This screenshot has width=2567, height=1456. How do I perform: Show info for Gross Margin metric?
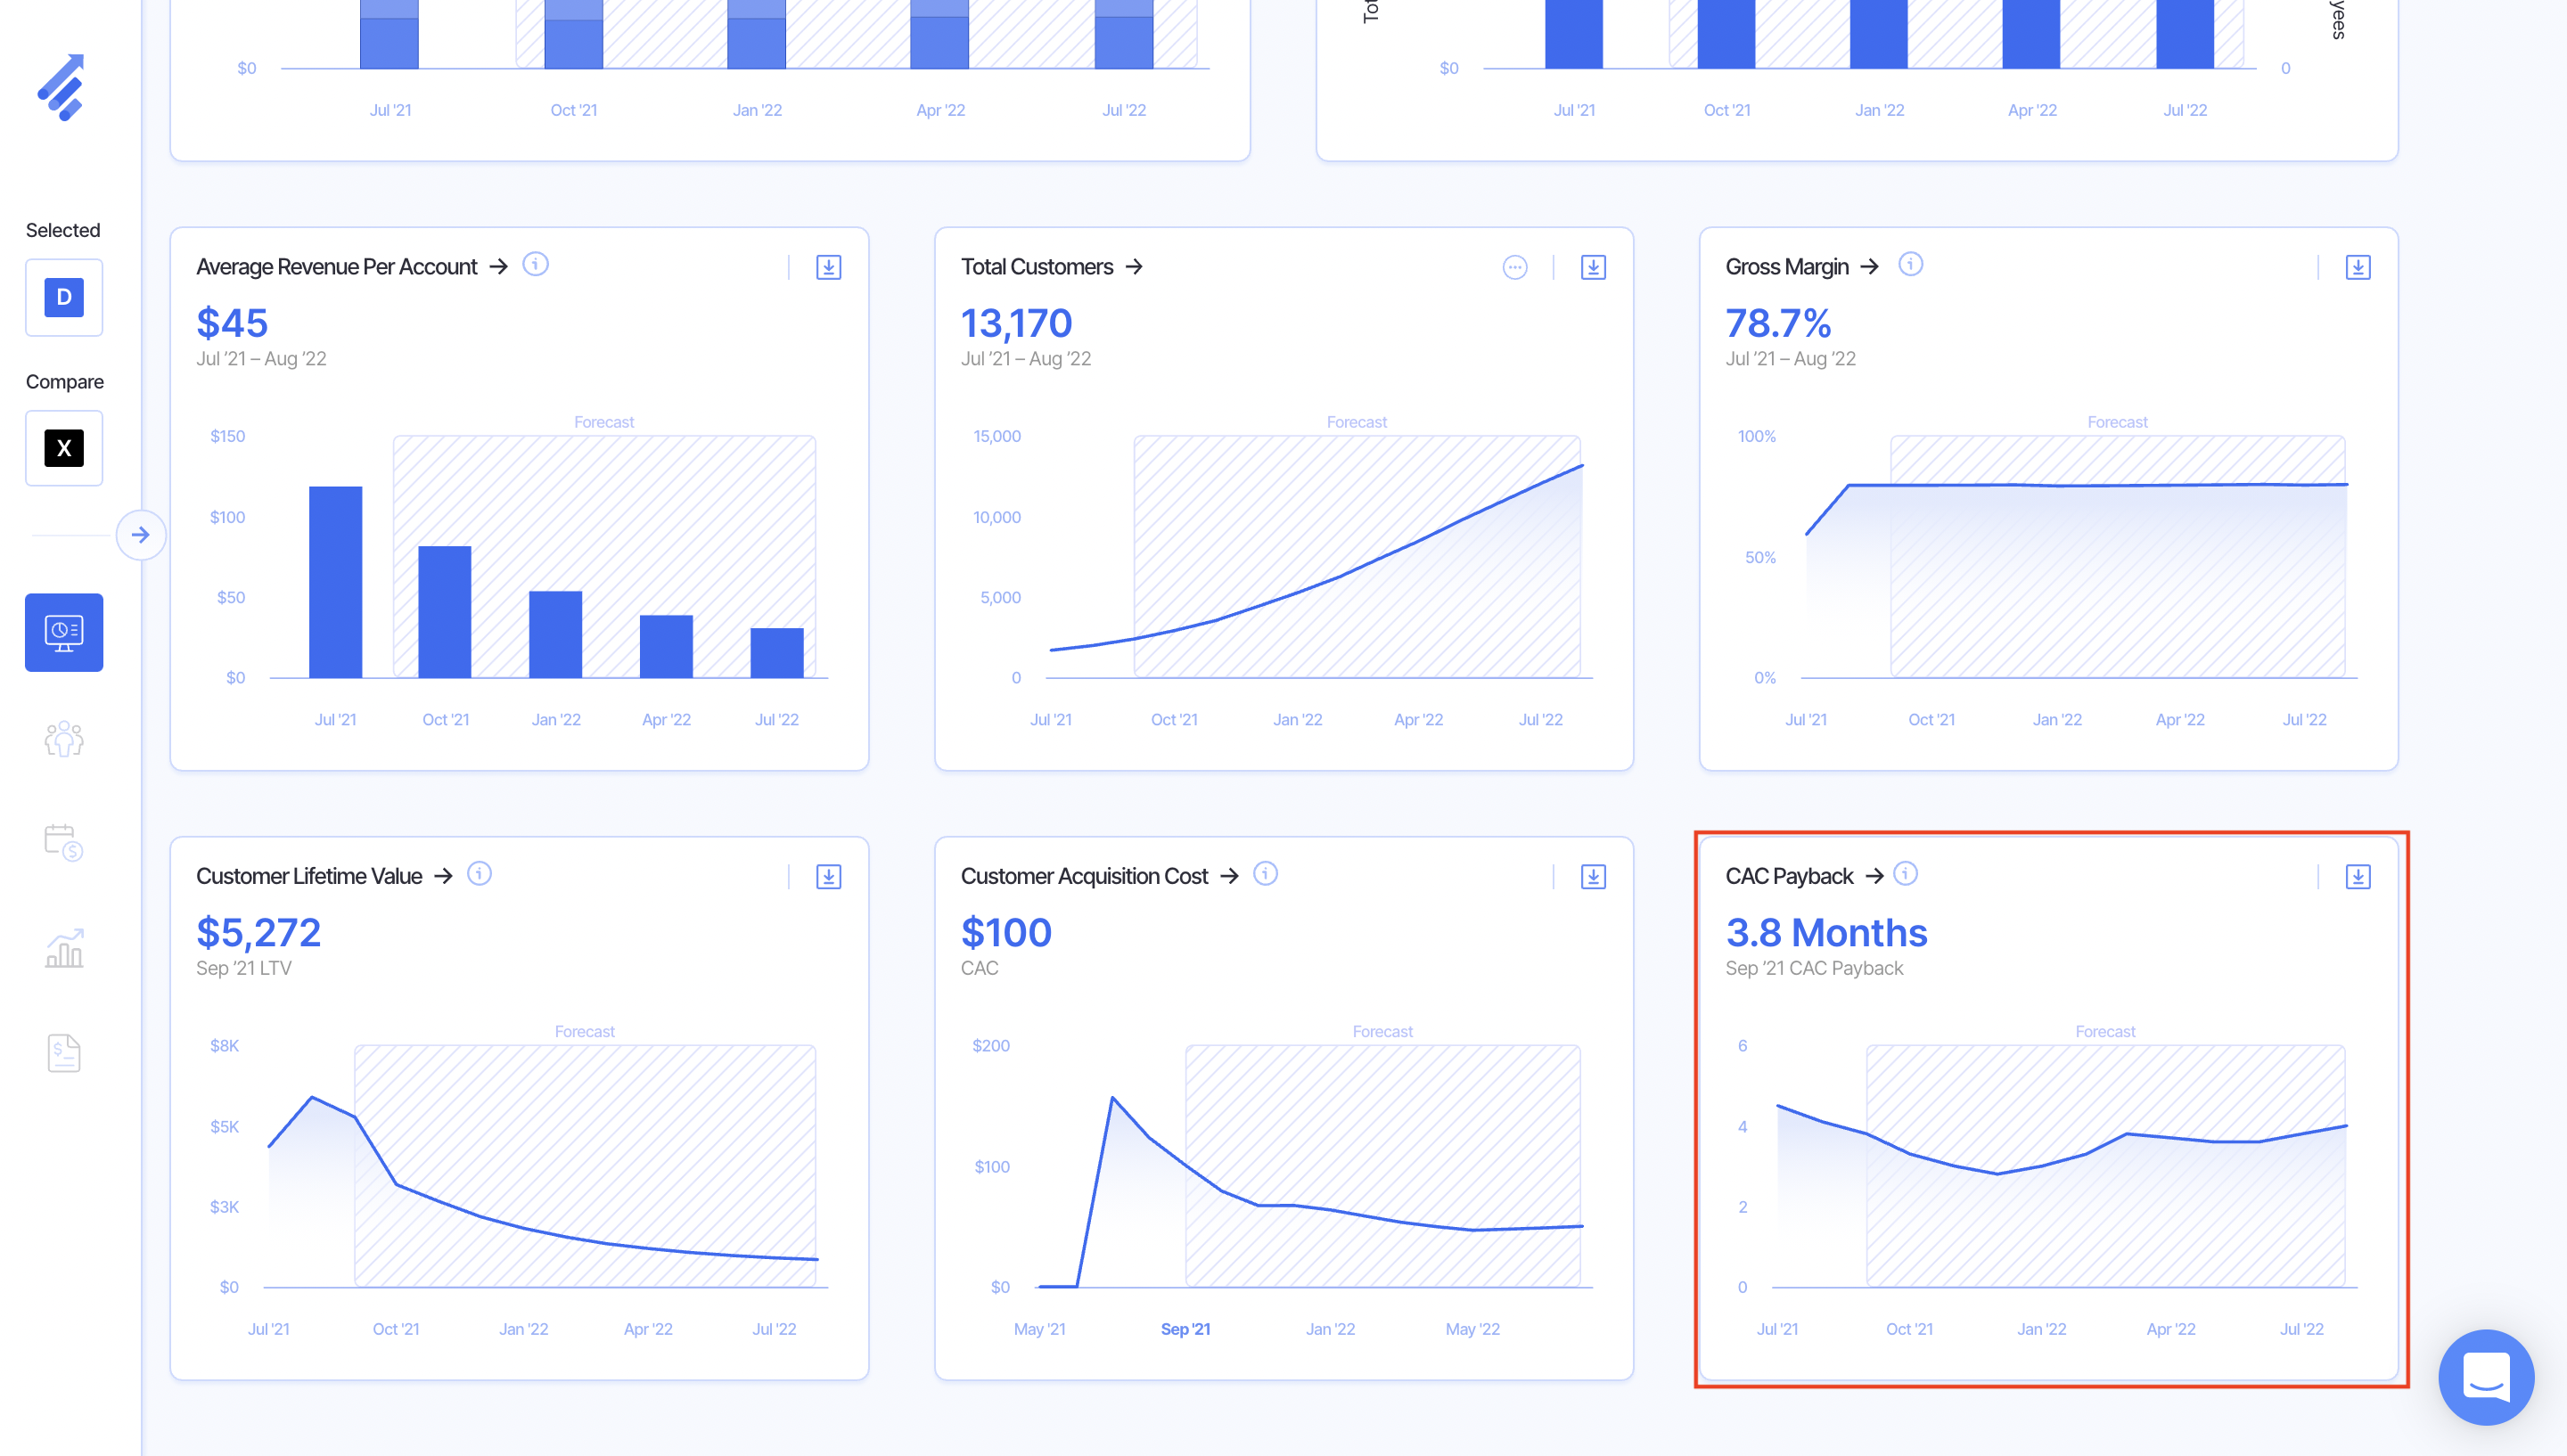coord(1910,264)
